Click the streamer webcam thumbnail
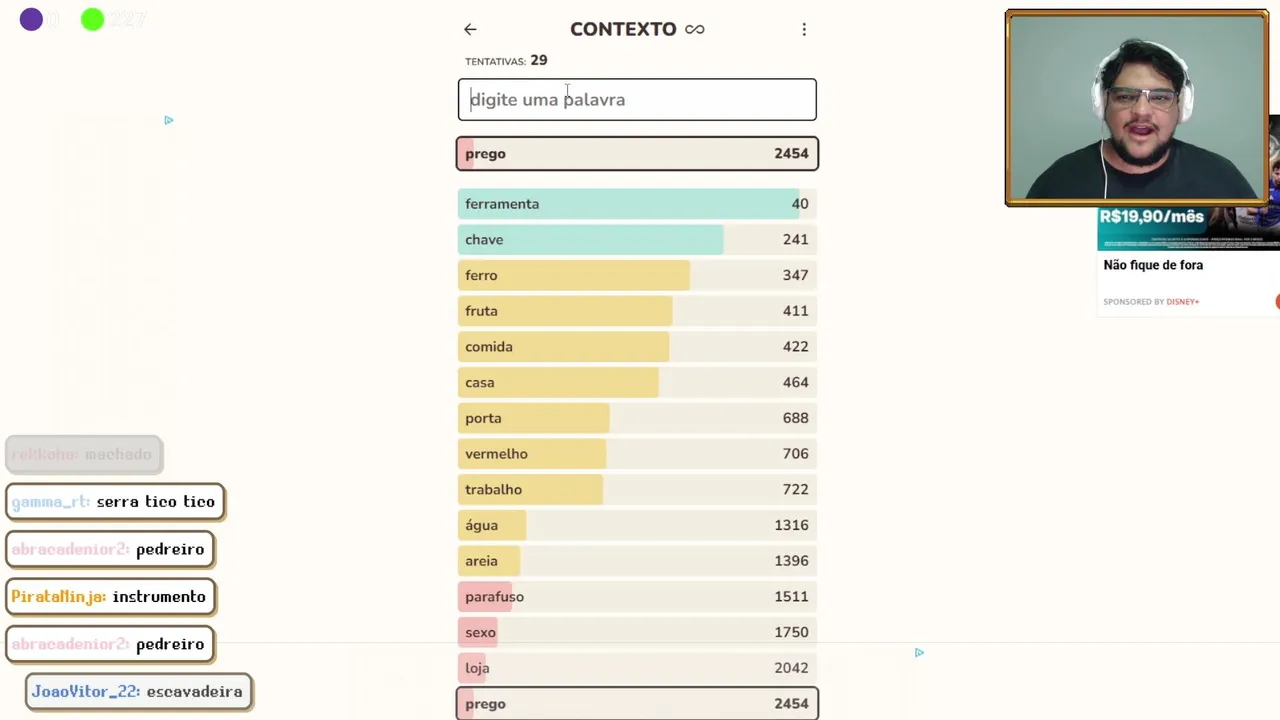 click(x=1136, y=108)
